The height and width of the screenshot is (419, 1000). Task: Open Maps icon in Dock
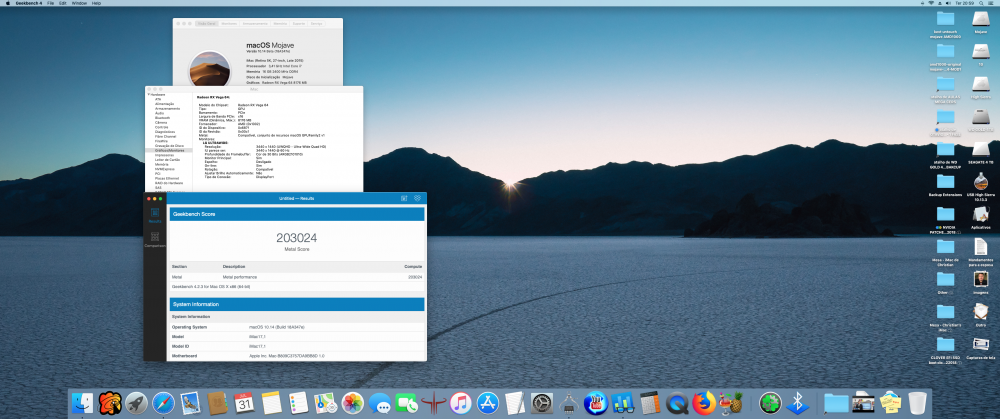[325, 403]
